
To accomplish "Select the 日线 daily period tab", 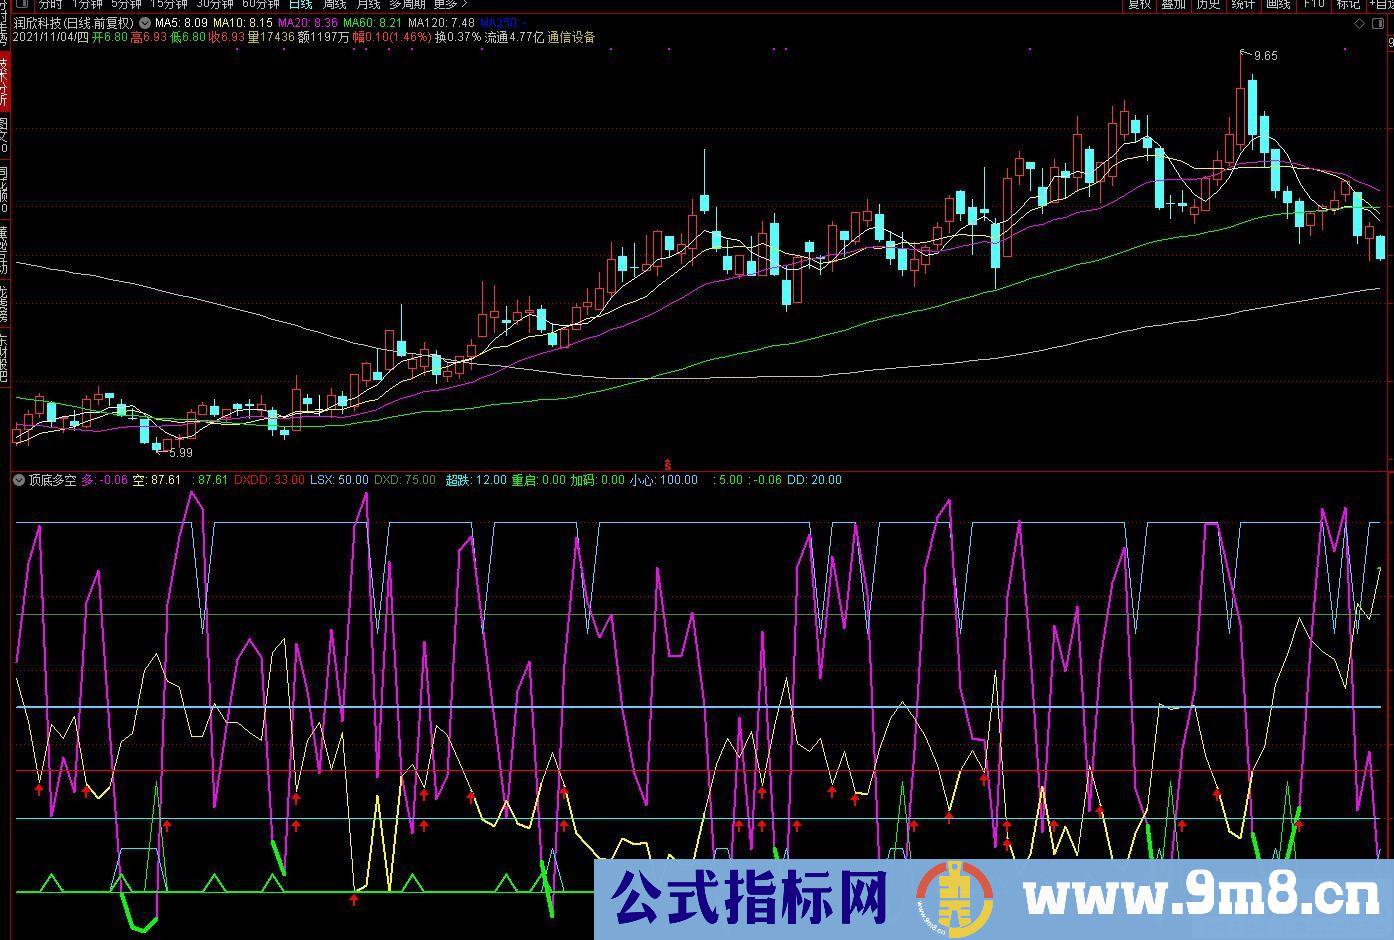I will click(x=300, y=4).
